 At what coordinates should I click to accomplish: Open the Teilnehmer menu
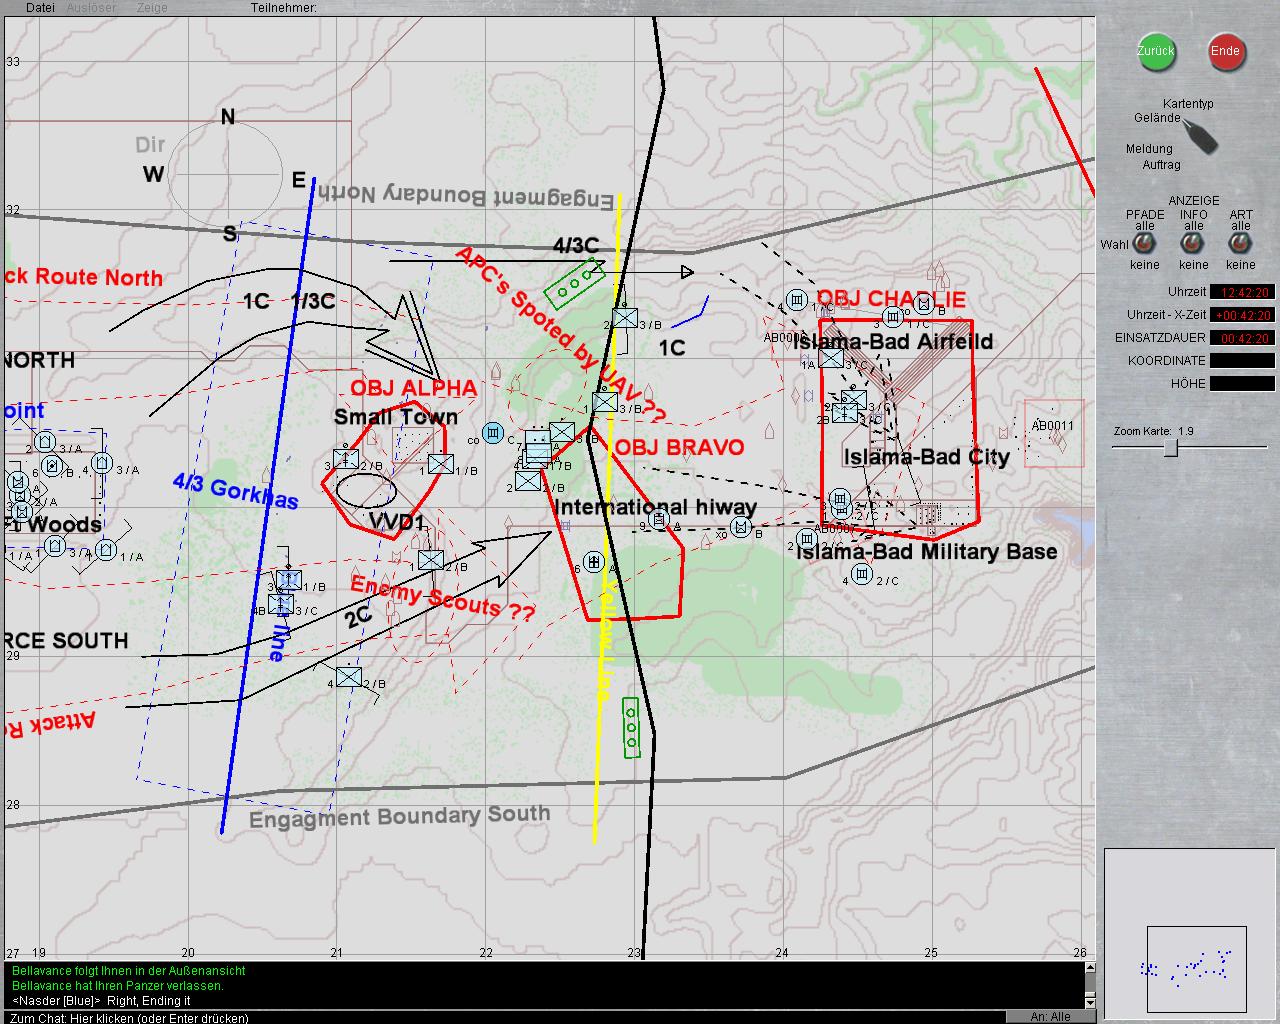283,8
